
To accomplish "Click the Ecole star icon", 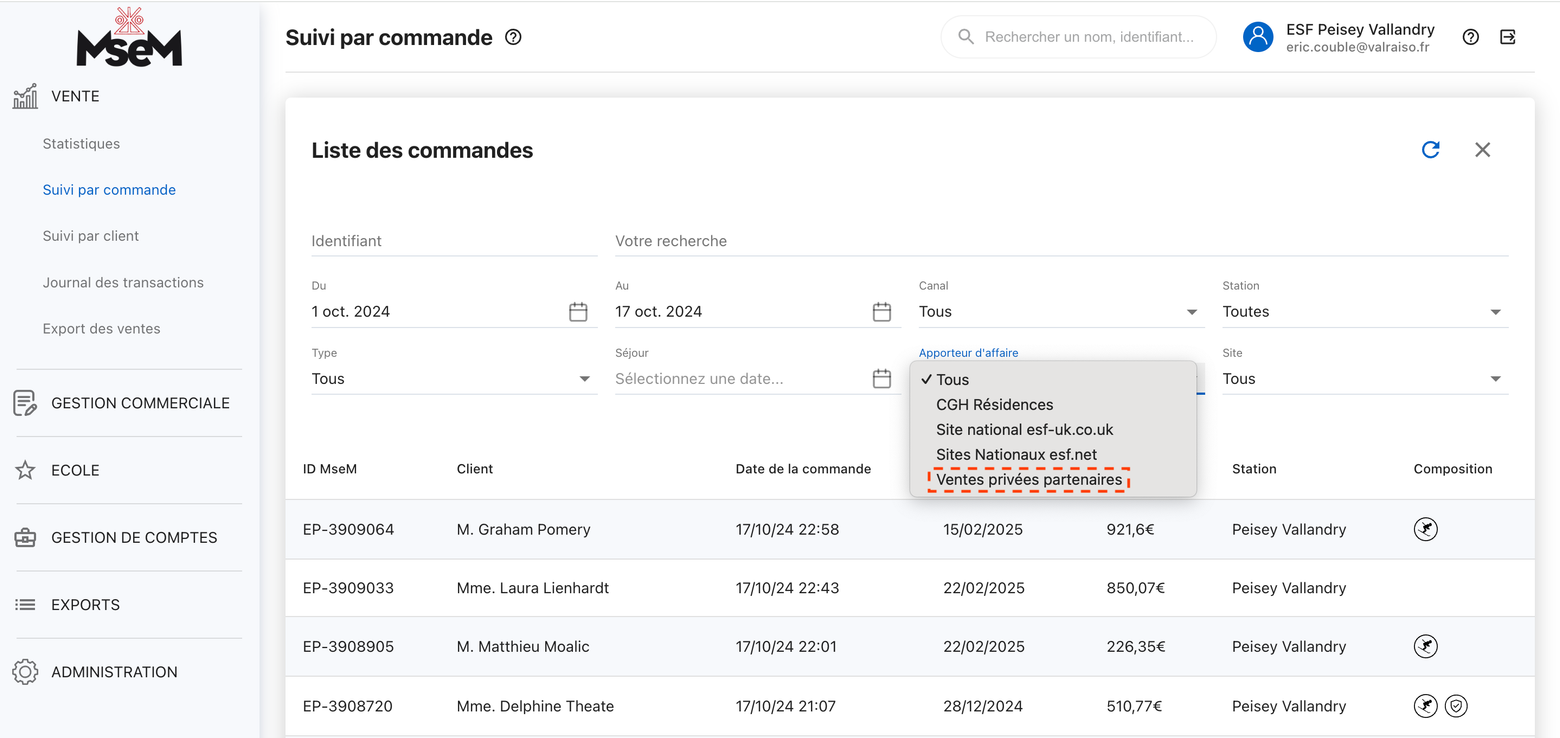I will (x=25, y=470).
